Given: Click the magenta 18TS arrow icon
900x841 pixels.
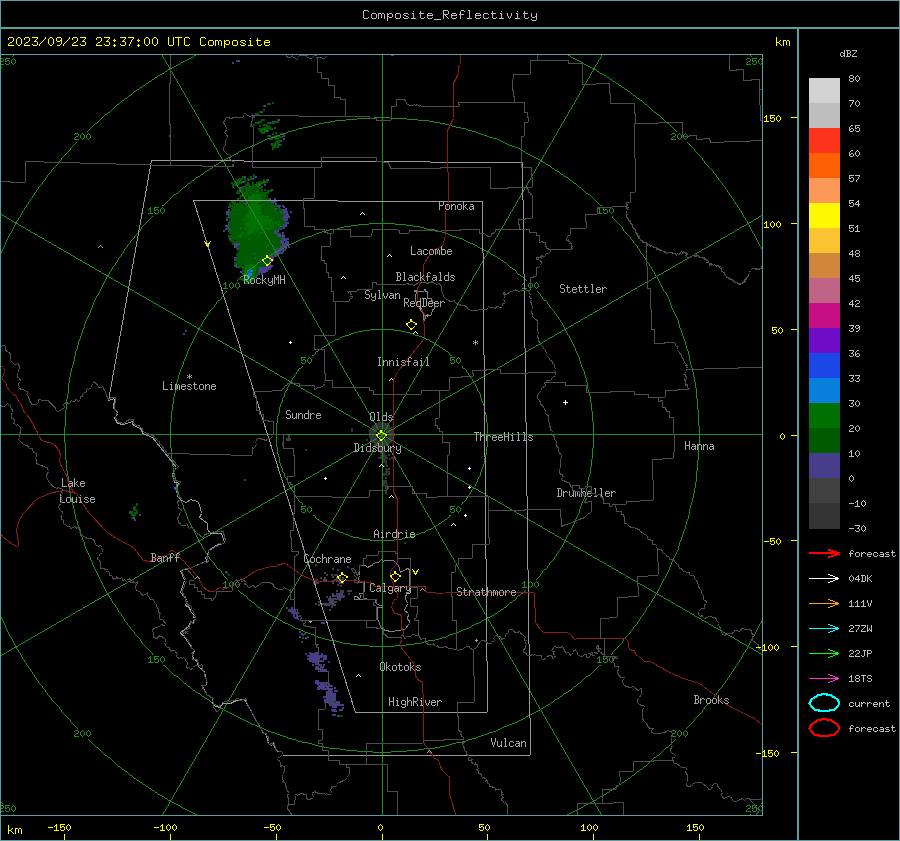Looking at the screenshot, I should pyautogui.click(x=824, y=679).
